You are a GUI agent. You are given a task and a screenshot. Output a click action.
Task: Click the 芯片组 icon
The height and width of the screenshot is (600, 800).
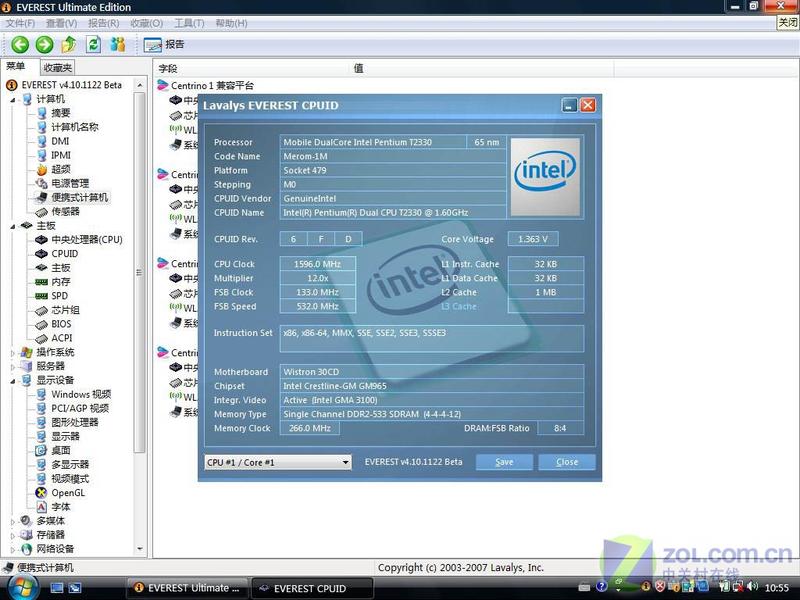coord(42,310)
